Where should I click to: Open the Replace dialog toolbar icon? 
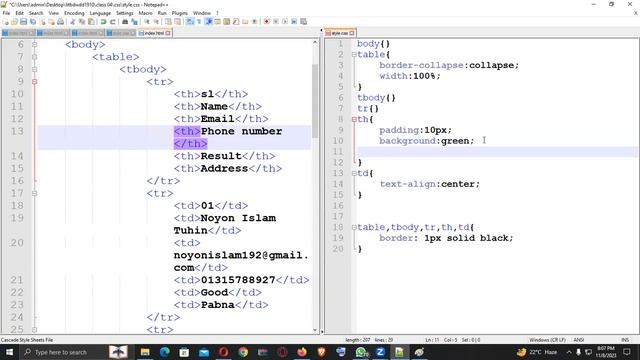[134, 21]
